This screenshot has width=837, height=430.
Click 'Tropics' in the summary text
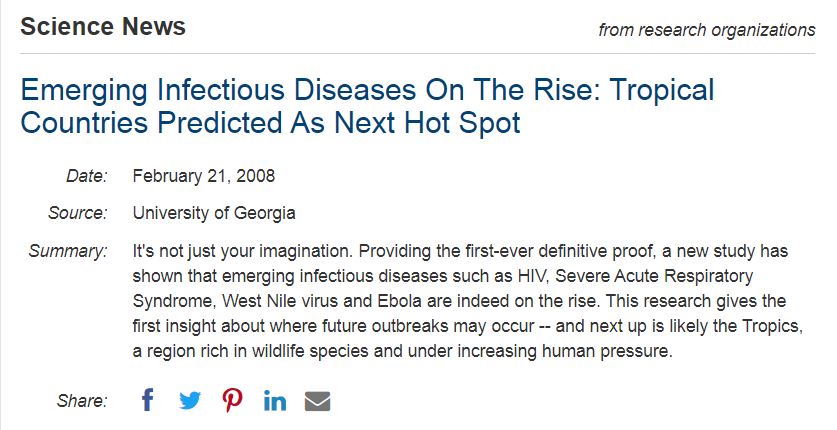pos(771,326)
